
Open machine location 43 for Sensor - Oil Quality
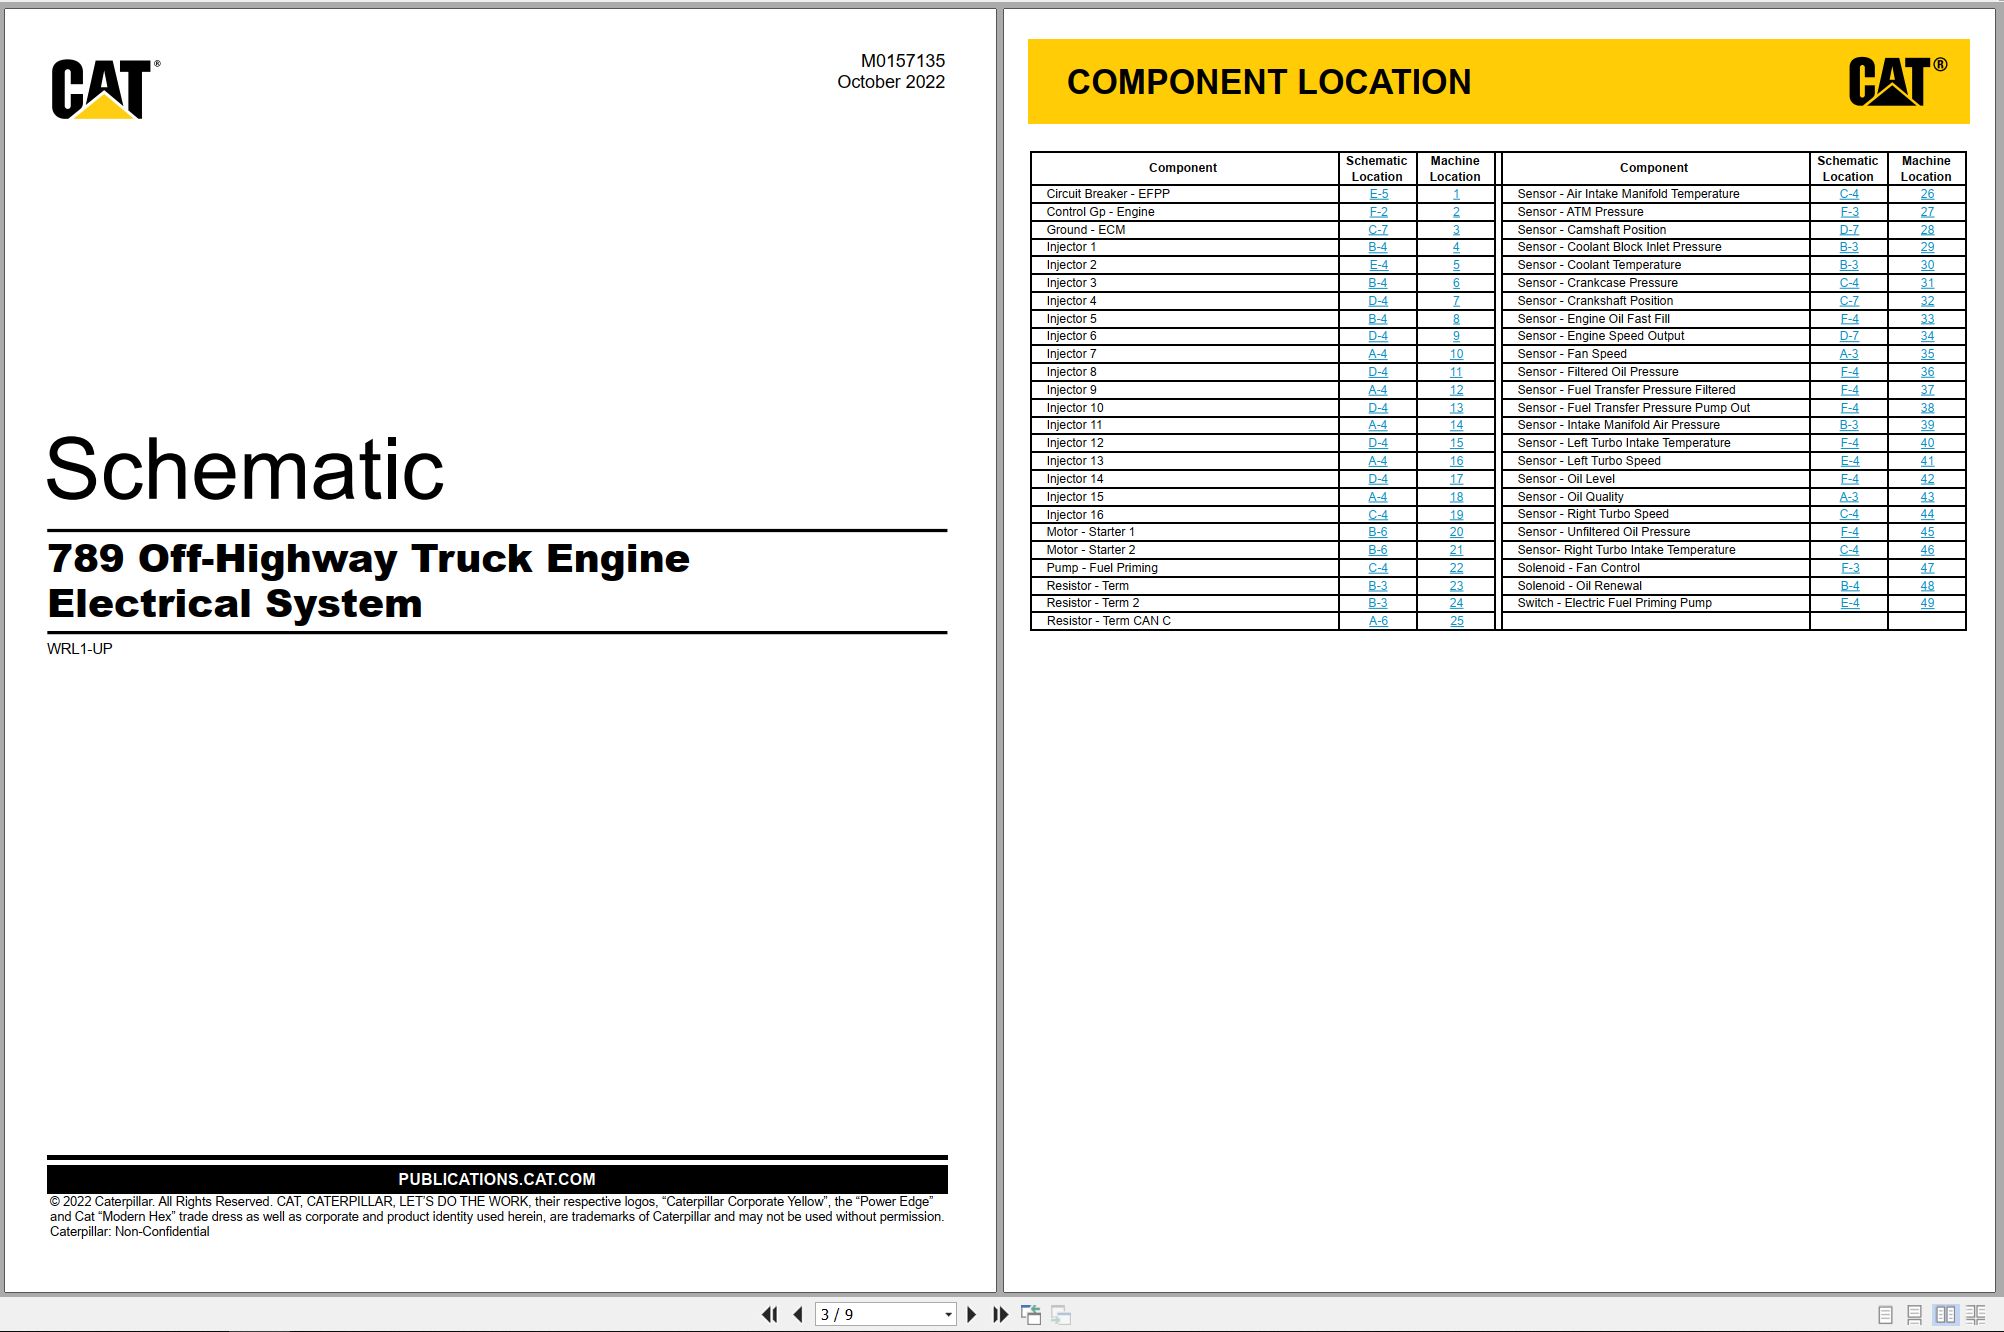1927,497
